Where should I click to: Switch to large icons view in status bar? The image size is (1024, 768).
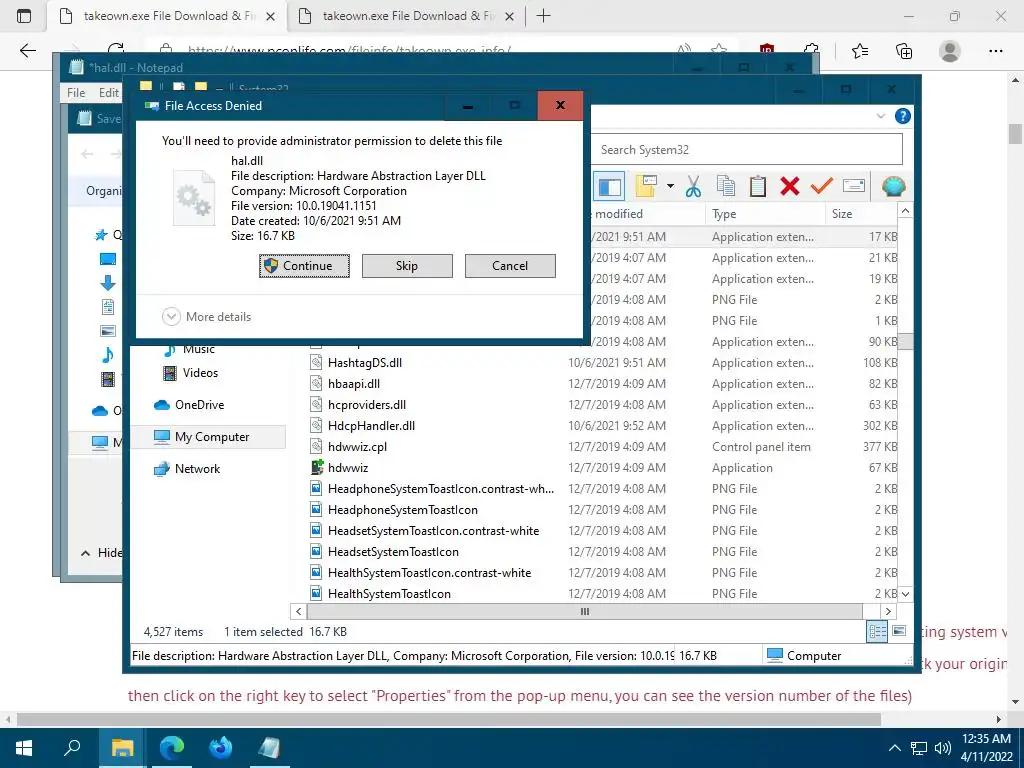coord(899,632)
